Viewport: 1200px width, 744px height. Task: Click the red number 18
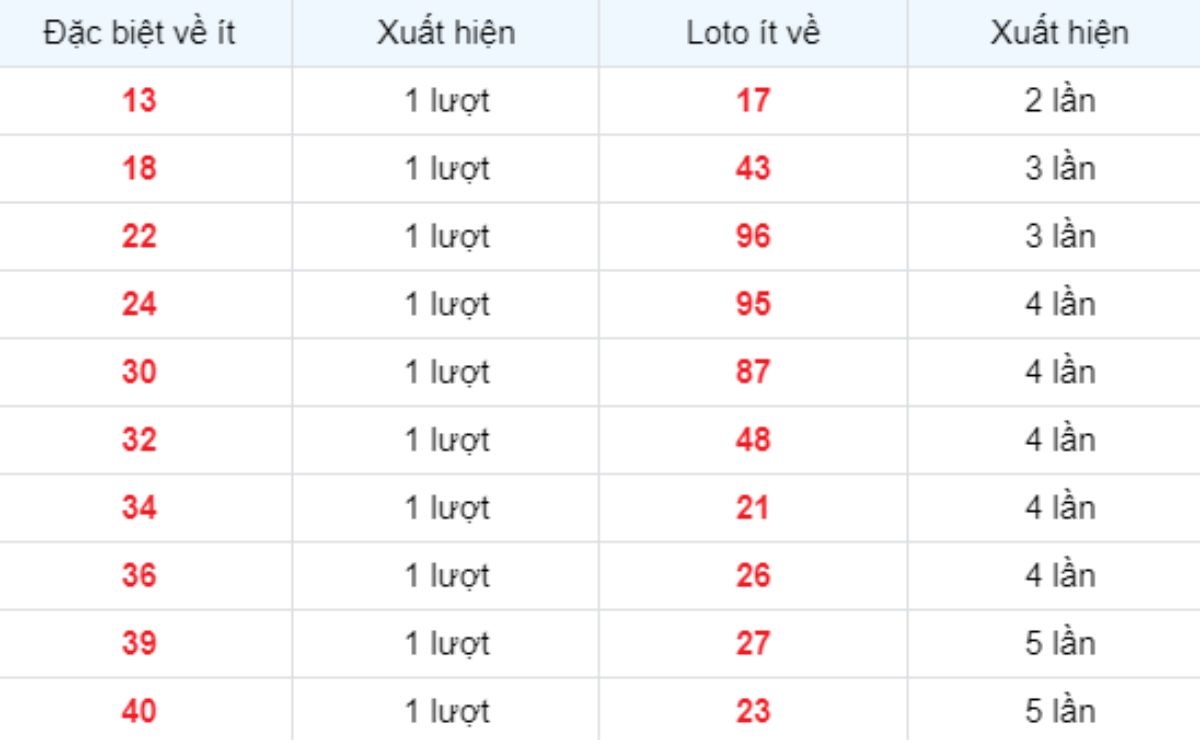coord(139,169)
